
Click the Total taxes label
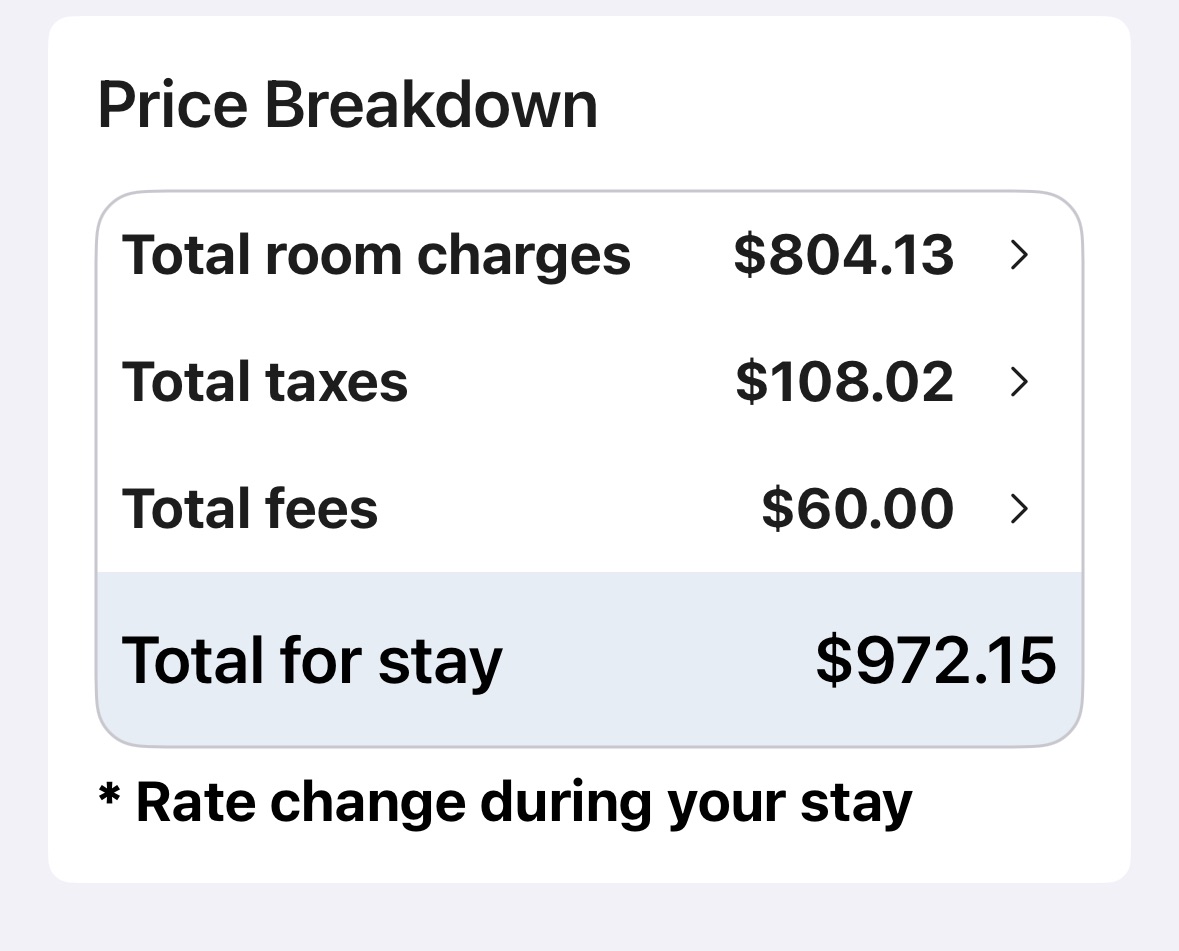point(265,382)
